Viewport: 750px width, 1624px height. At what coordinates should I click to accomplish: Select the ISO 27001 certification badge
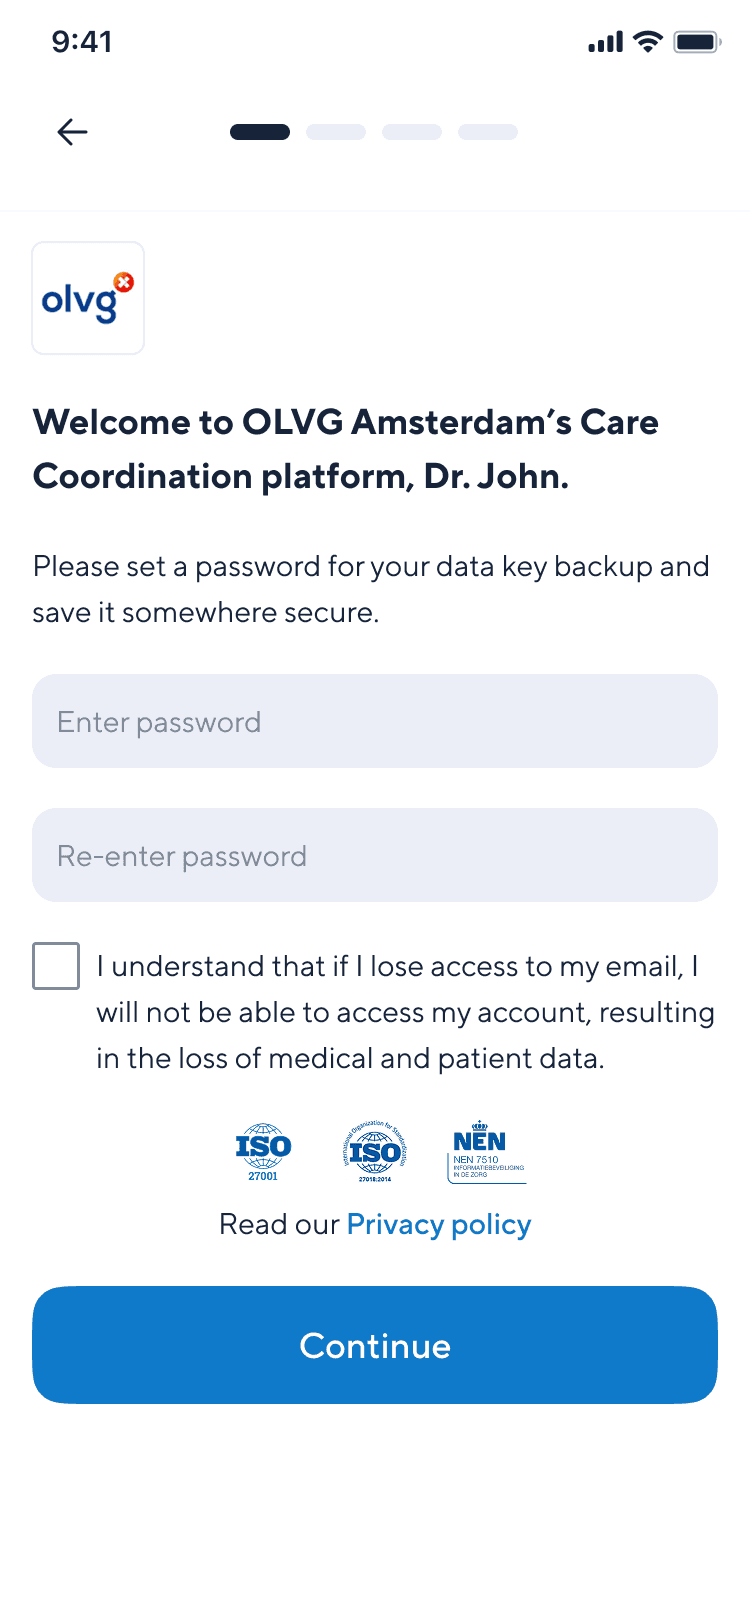[x=262, y=1150]
